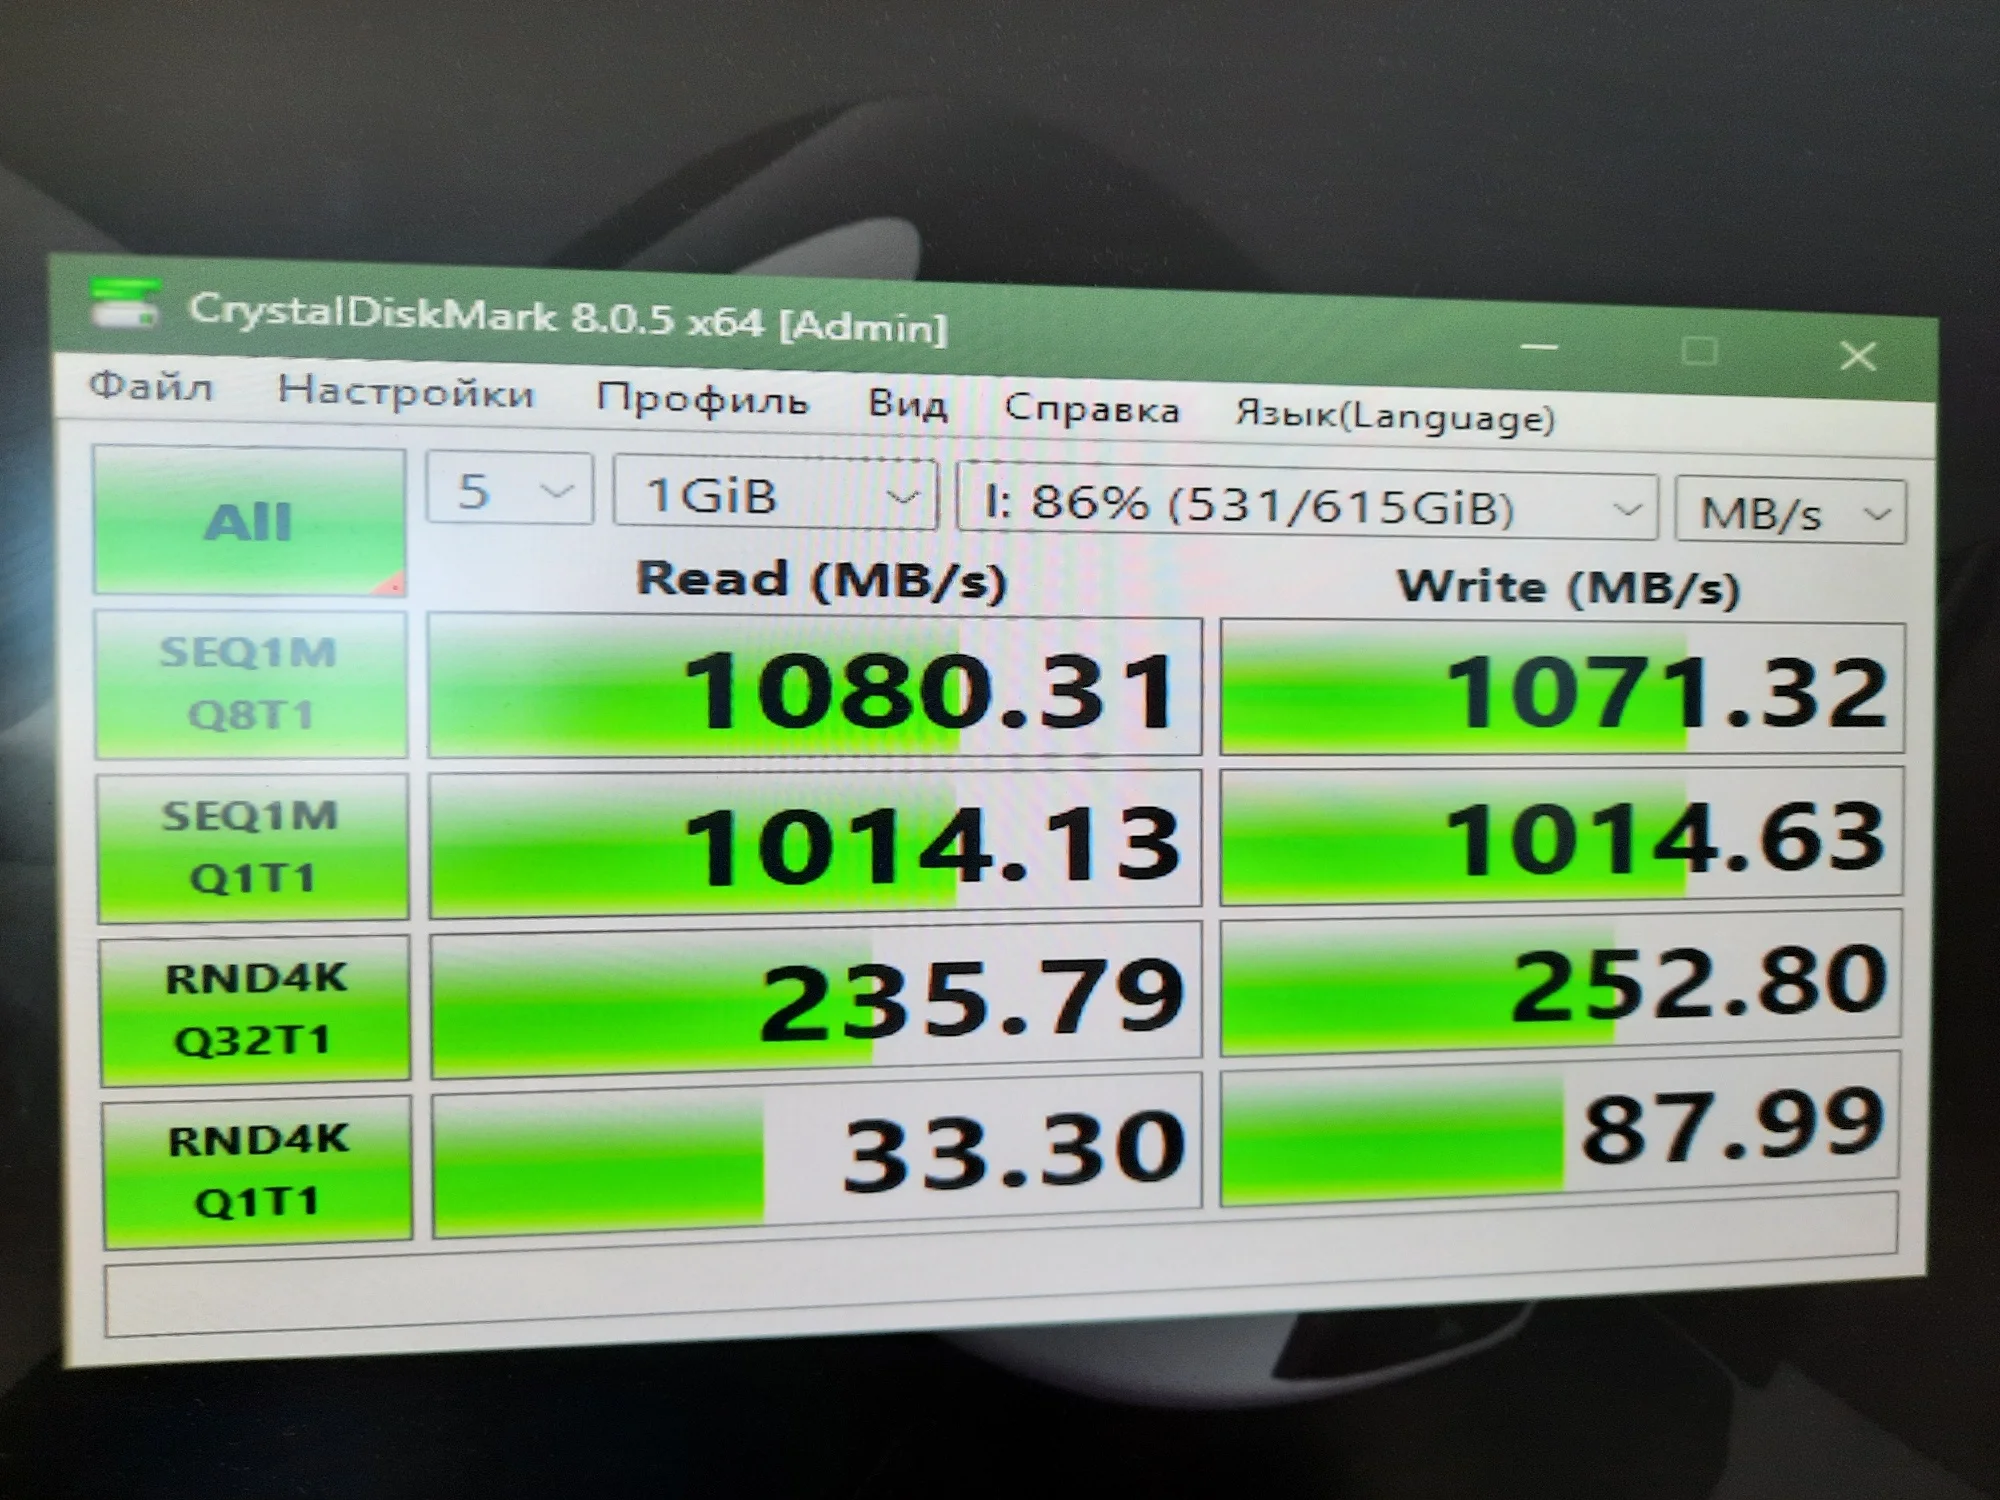This screenshot has height=1500, width=2000.
Task: Open the Файл menu
Action: [151, 385]
